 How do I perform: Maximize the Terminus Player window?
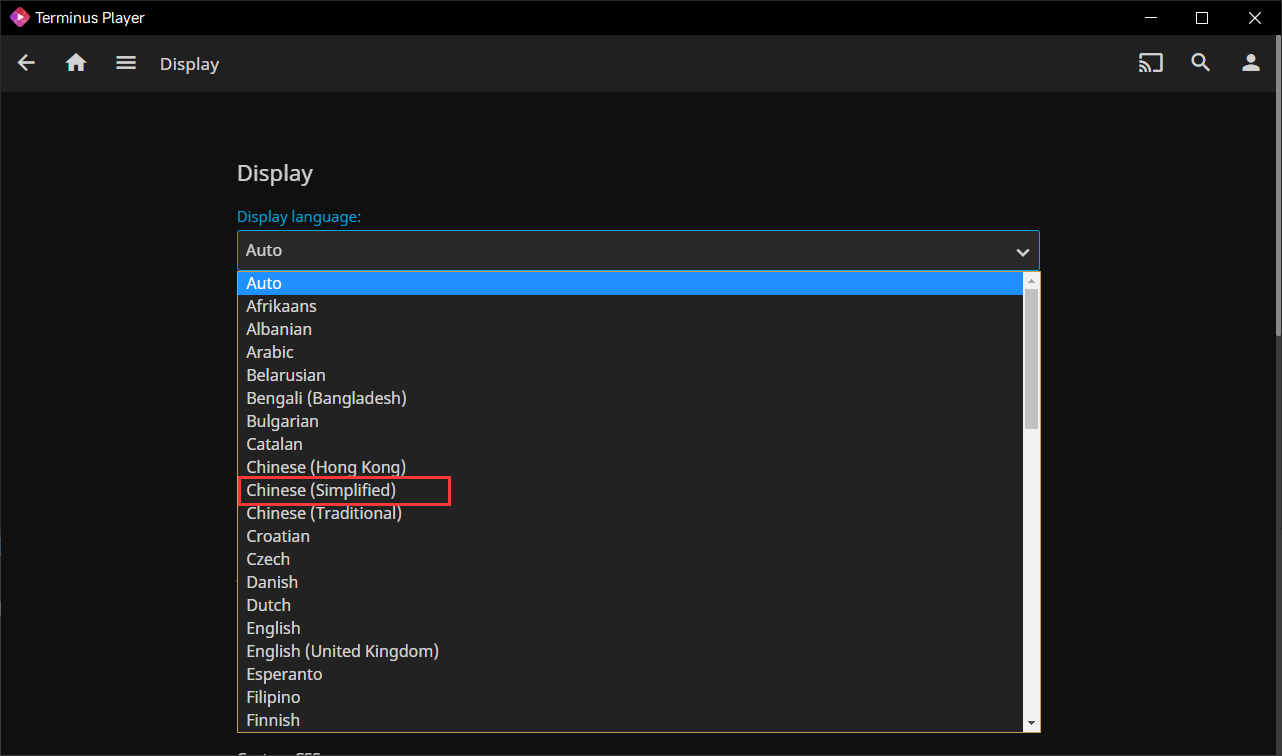tap(1202, 17)
